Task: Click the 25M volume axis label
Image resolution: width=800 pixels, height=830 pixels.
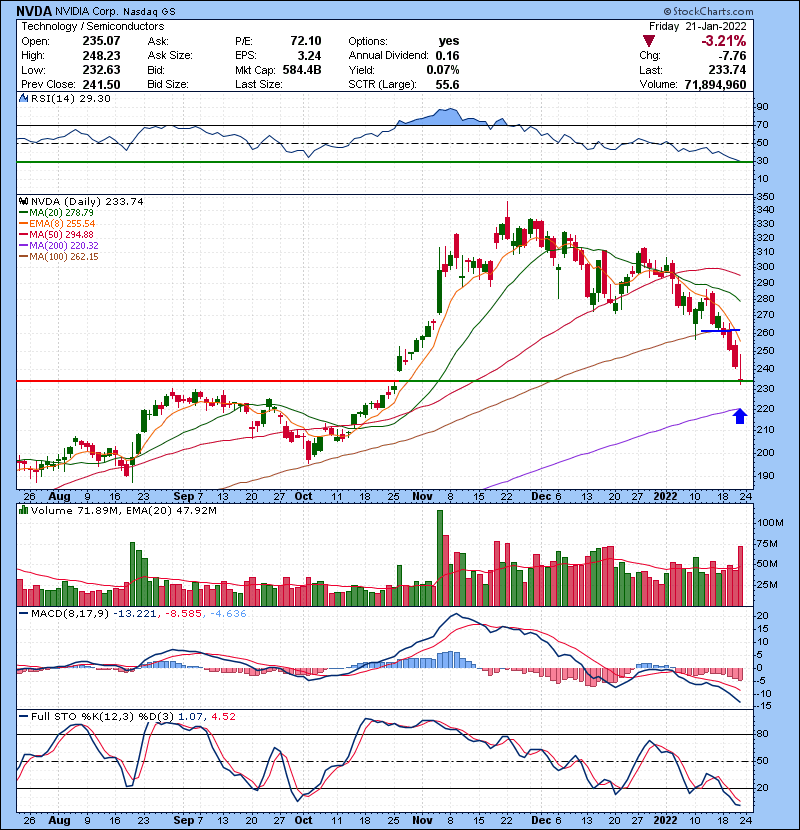Action: coord(768,585)
